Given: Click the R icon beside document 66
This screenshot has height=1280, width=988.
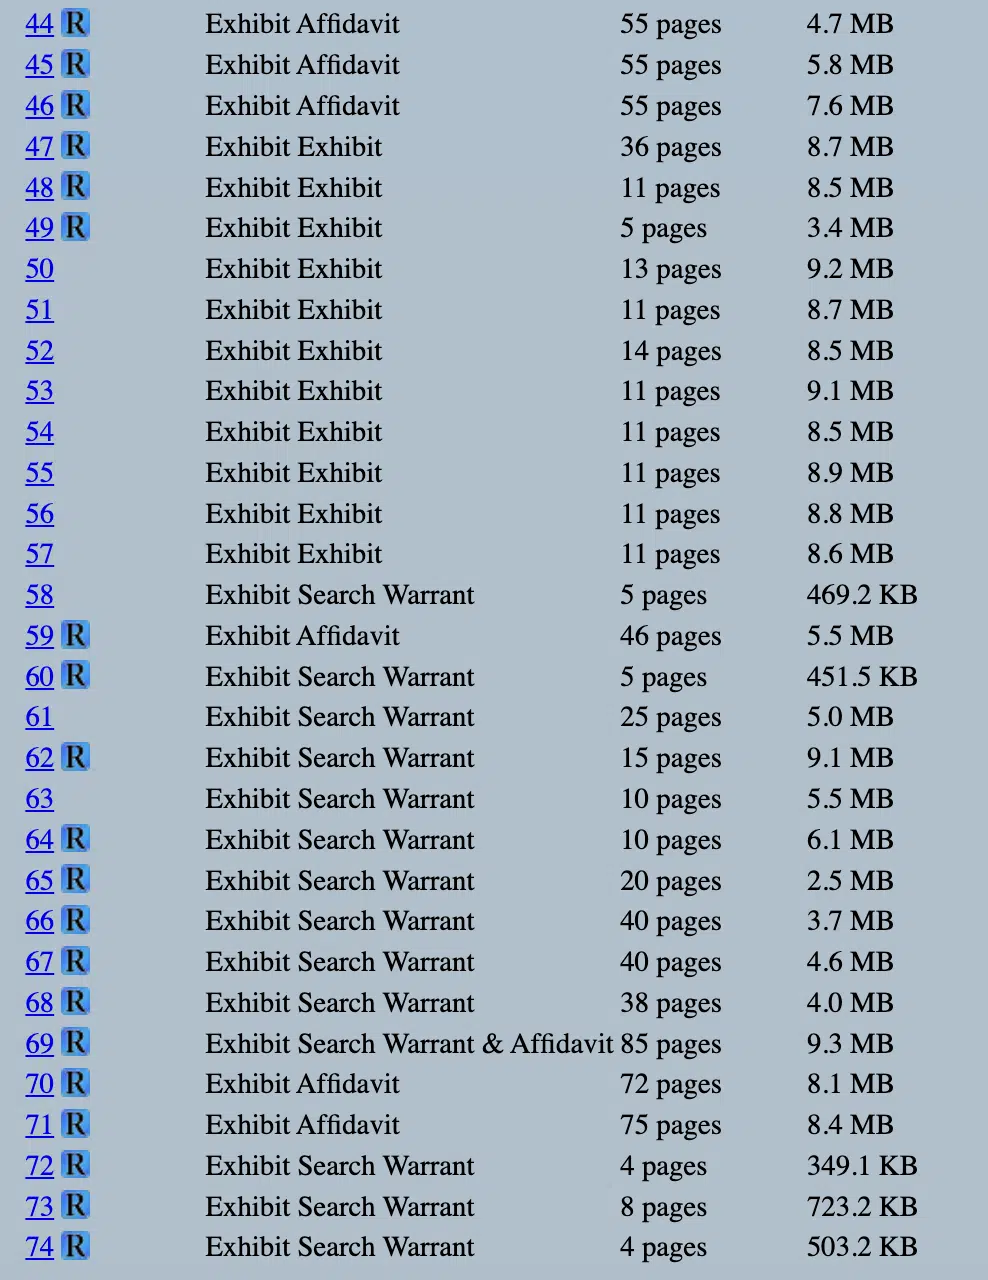Looking at the screenshot, I should [x=76, y=920].
